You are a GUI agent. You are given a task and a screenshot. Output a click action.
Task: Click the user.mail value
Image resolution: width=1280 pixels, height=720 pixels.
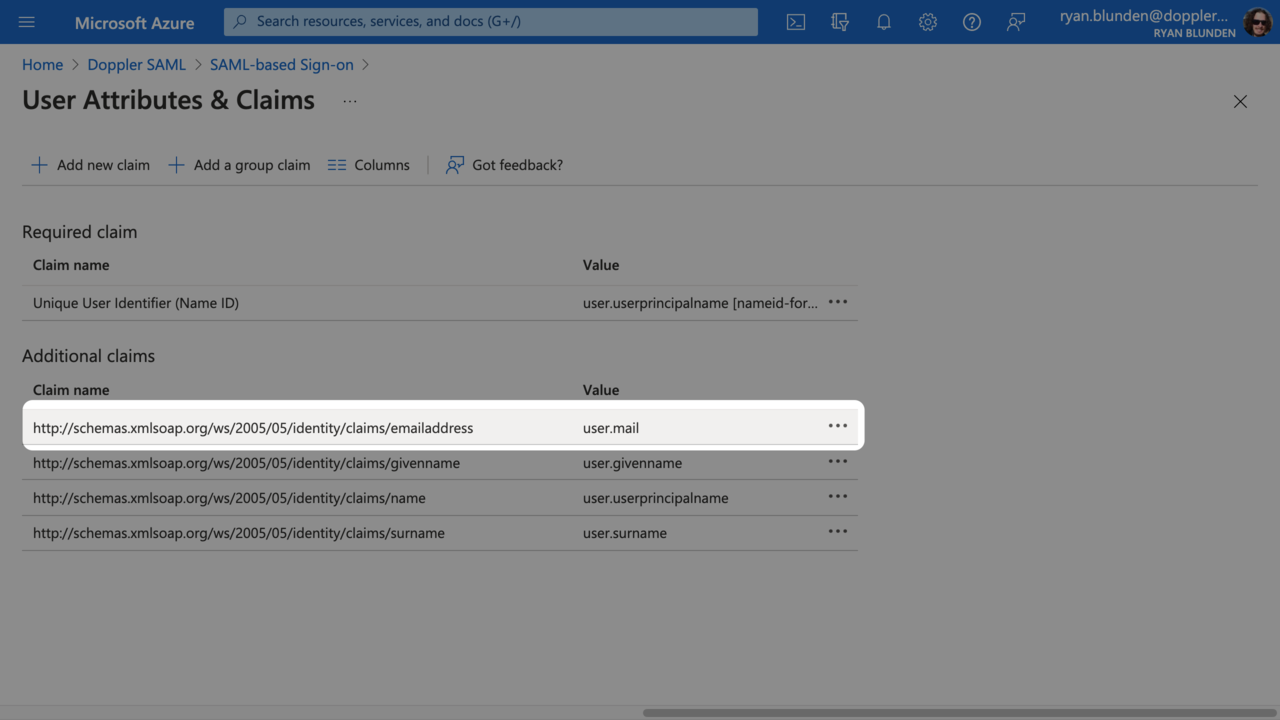coord(611,428)
